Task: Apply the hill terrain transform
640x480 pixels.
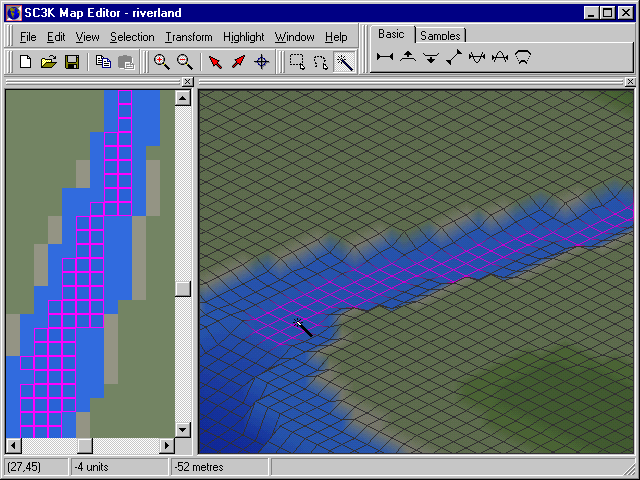Action: tap(500, 57)
